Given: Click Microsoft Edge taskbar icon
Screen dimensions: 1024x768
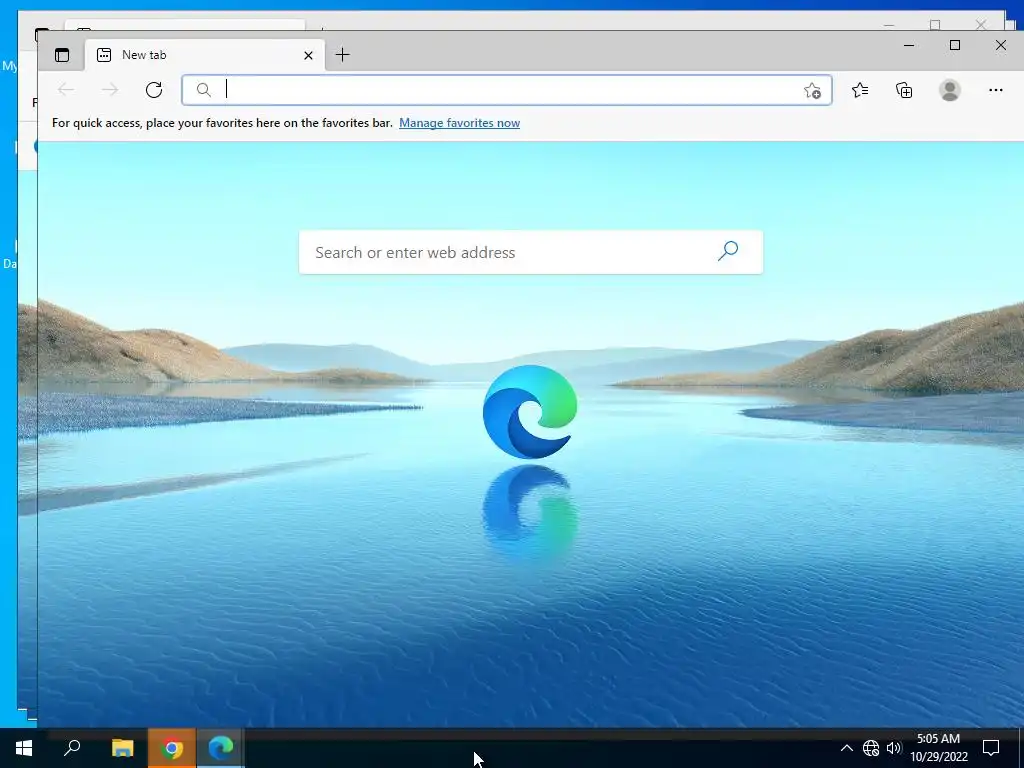Looking at the screenshot, I should pos(221,748).
